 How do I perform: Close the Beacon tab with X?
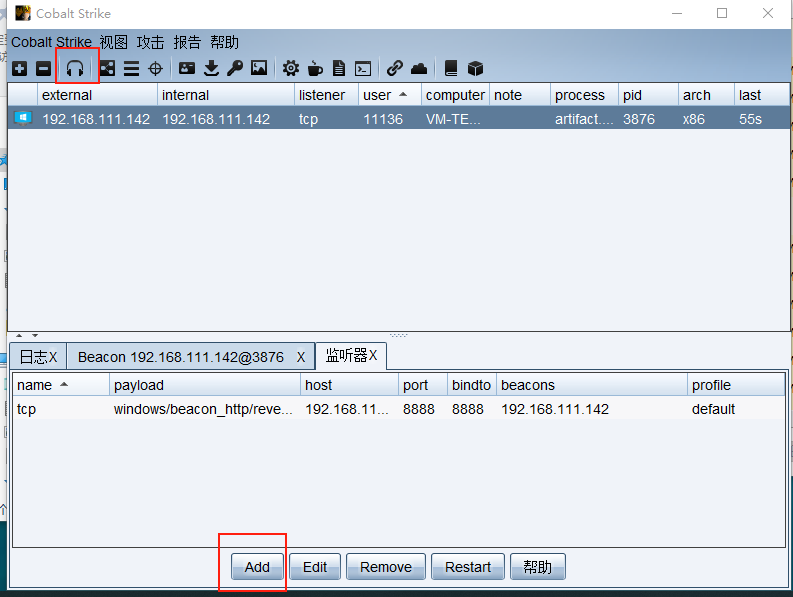(x=301, y=357)
